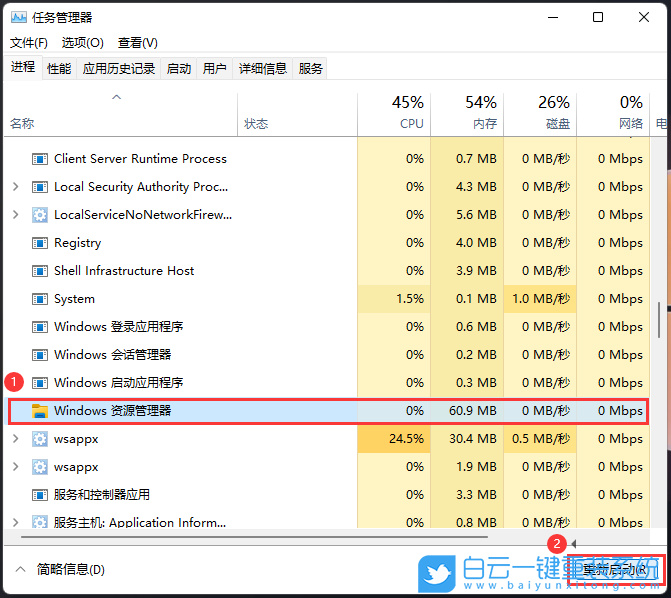The height and width of the screenshot is (598, 671).
Task: Select Windows 会话管理器 process name
Action: [x=113, y=355]
